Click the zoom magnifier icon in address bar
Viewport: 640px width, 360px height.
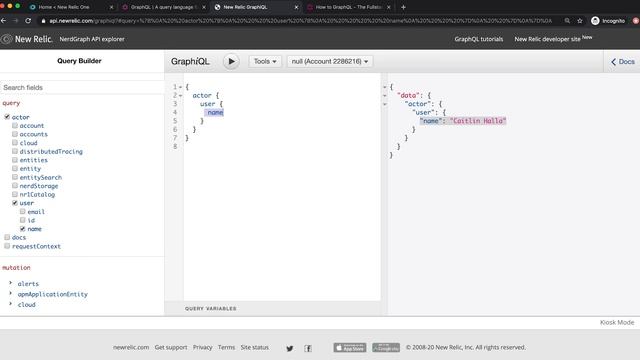567,20
